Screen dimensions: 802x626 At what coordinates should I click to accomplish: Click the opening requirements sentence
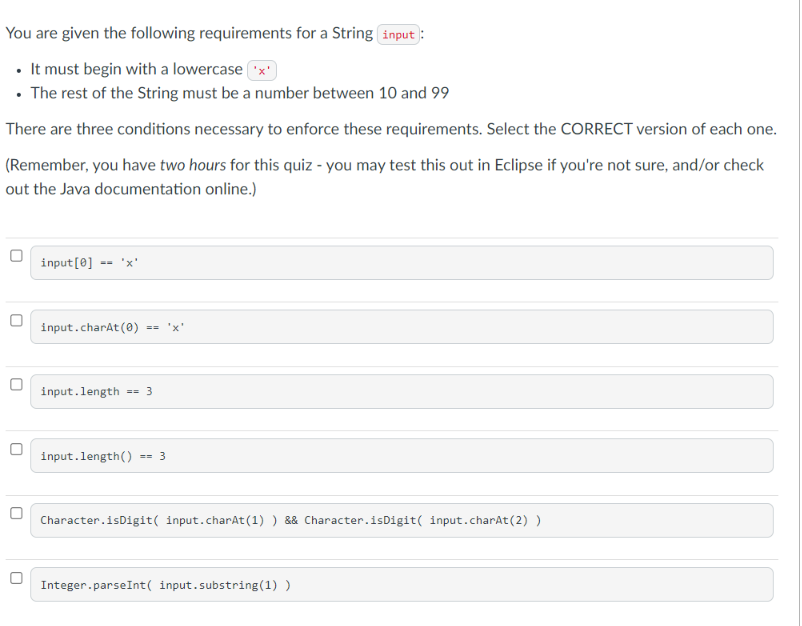pos(200,33)
